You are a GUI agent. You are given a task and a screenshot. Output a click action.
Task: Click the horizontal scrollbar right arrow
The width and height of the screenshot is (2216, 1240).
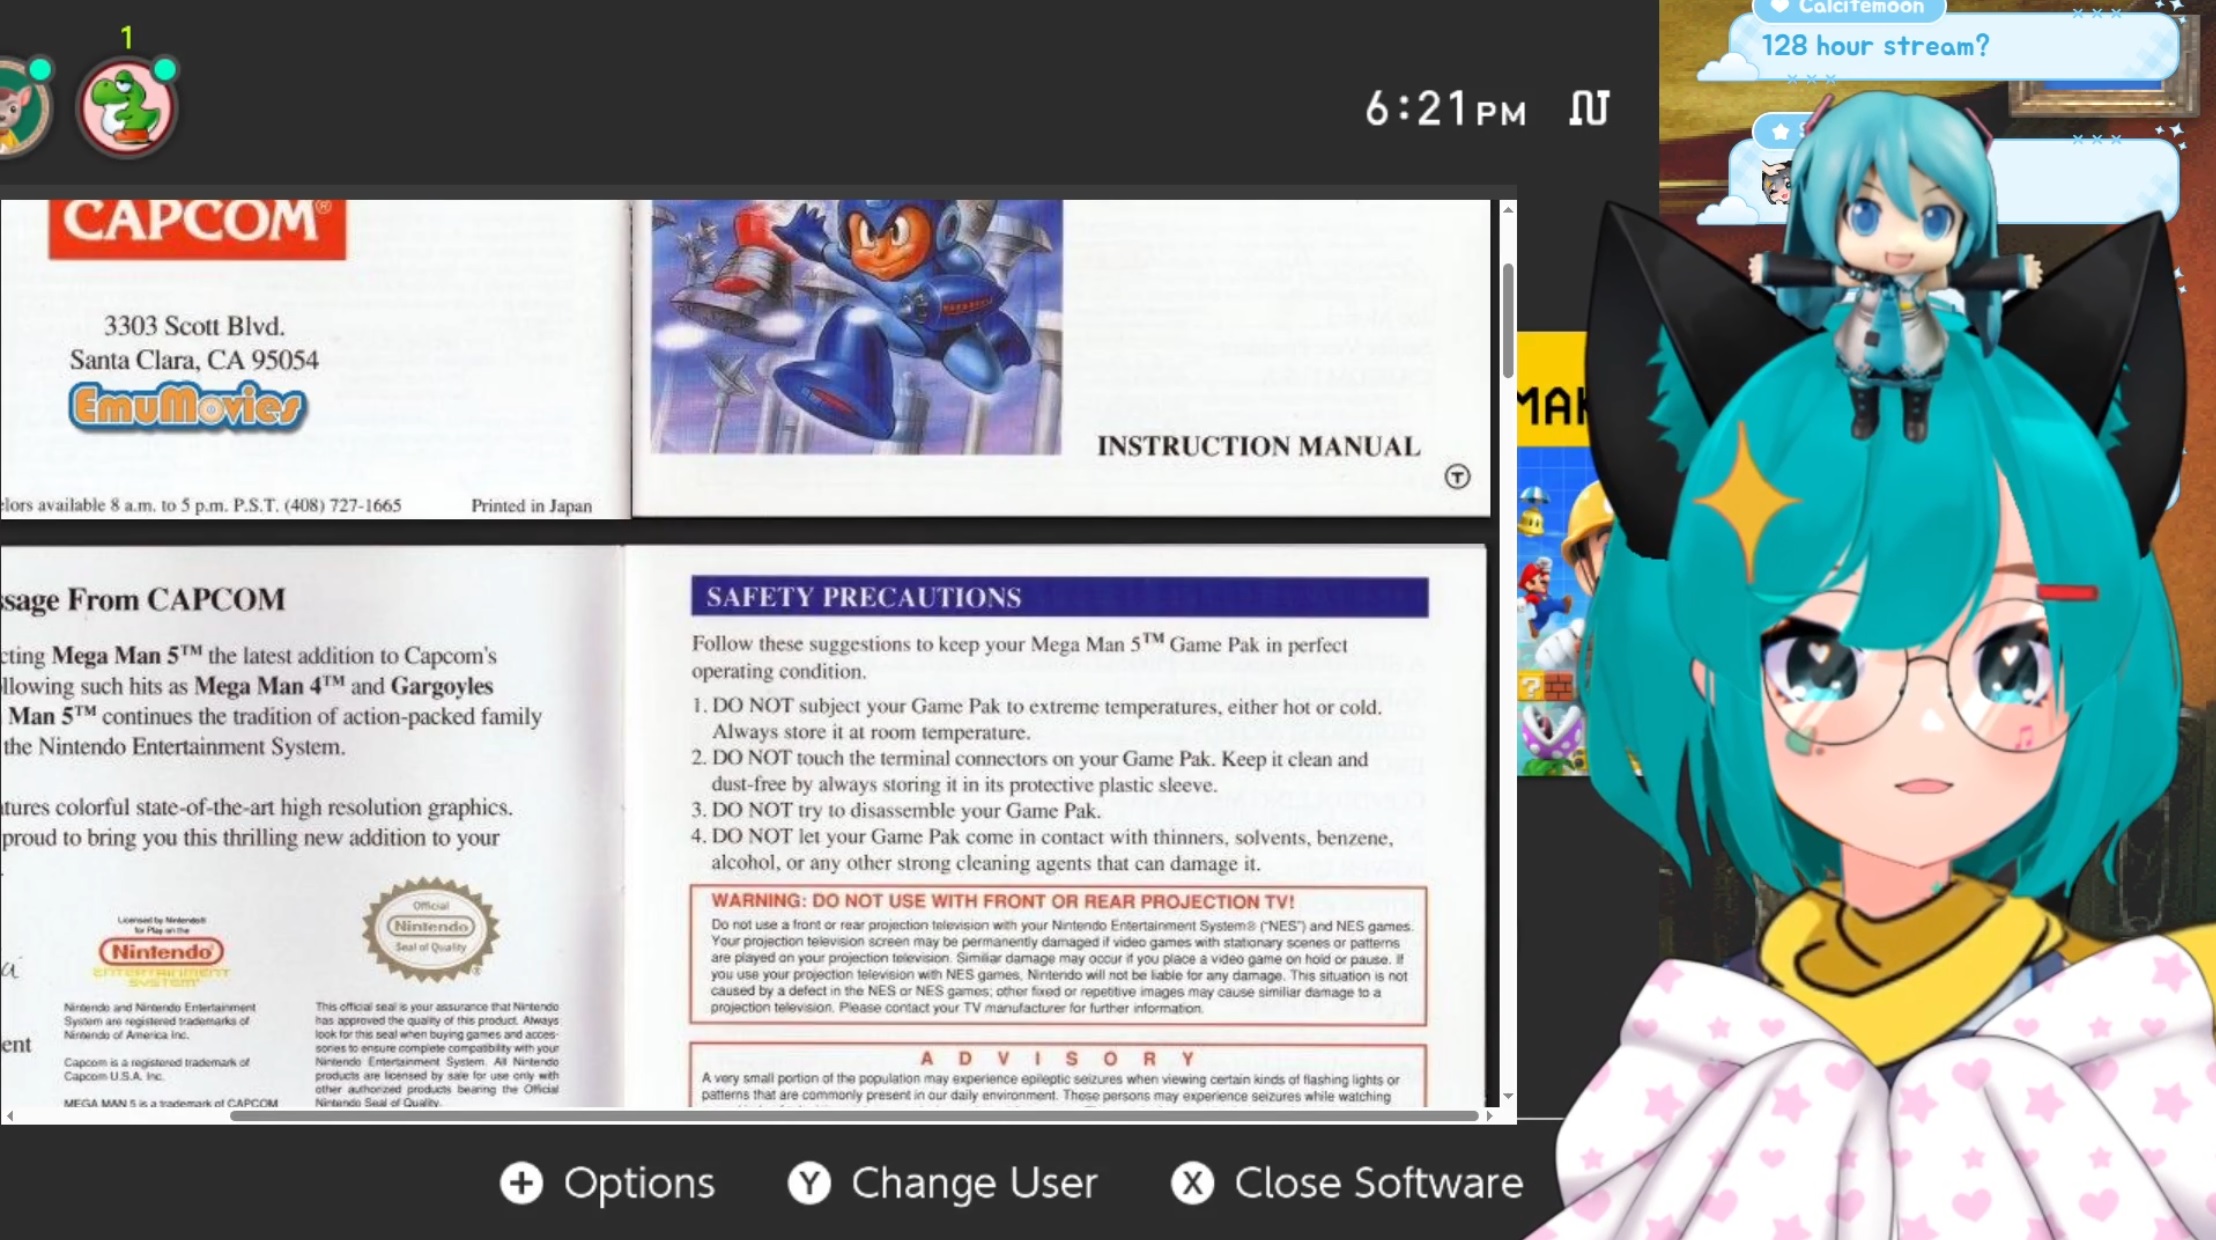click(x=1489, y=1115)
